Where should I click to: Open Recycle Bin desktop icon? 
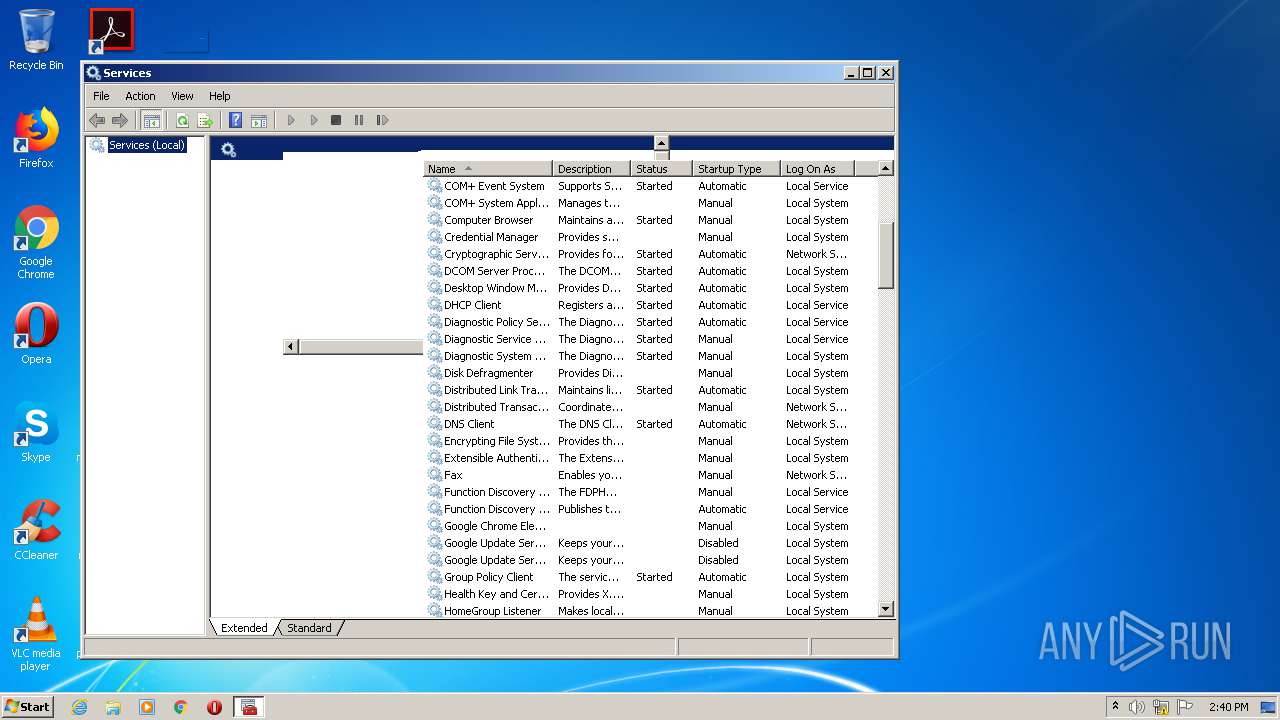[x=36, y=40]
